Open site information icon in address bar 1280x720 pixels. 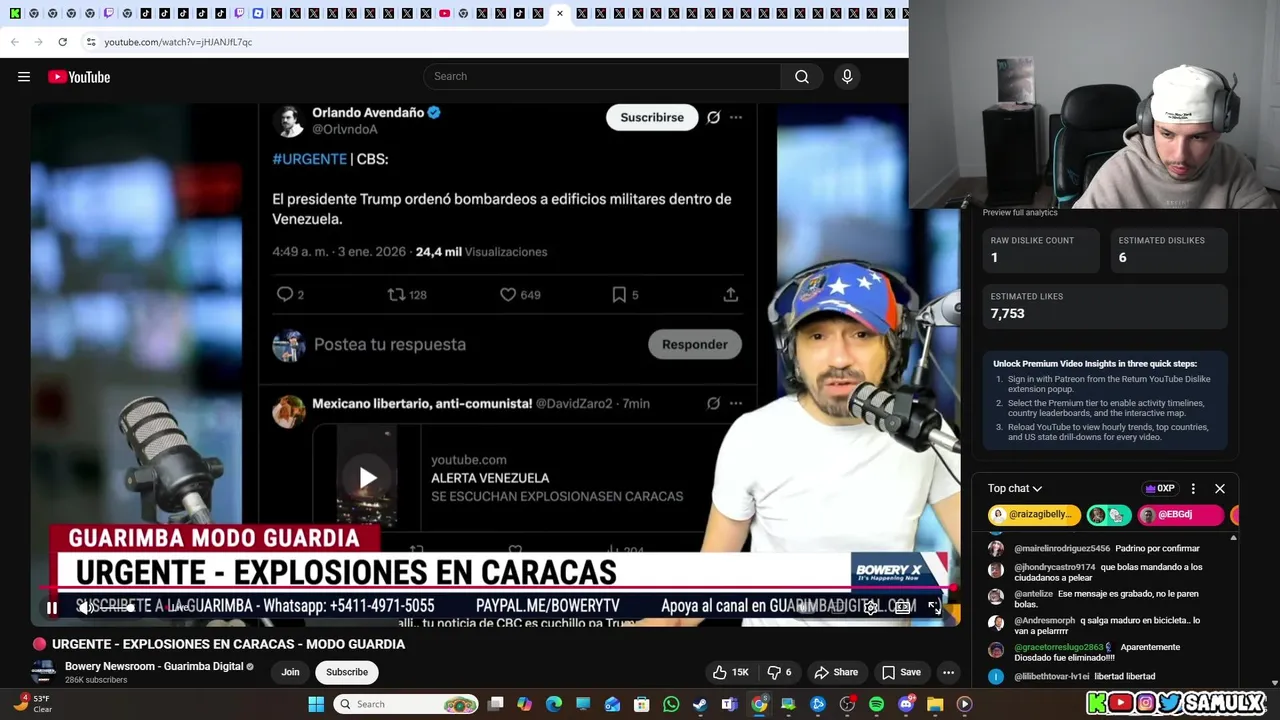(x=91, y=42)
